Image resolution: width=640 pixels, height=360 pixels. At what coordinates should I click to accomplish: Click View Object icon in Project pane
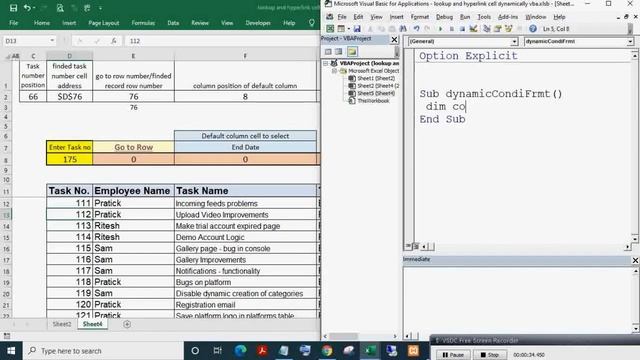point(339,51)
